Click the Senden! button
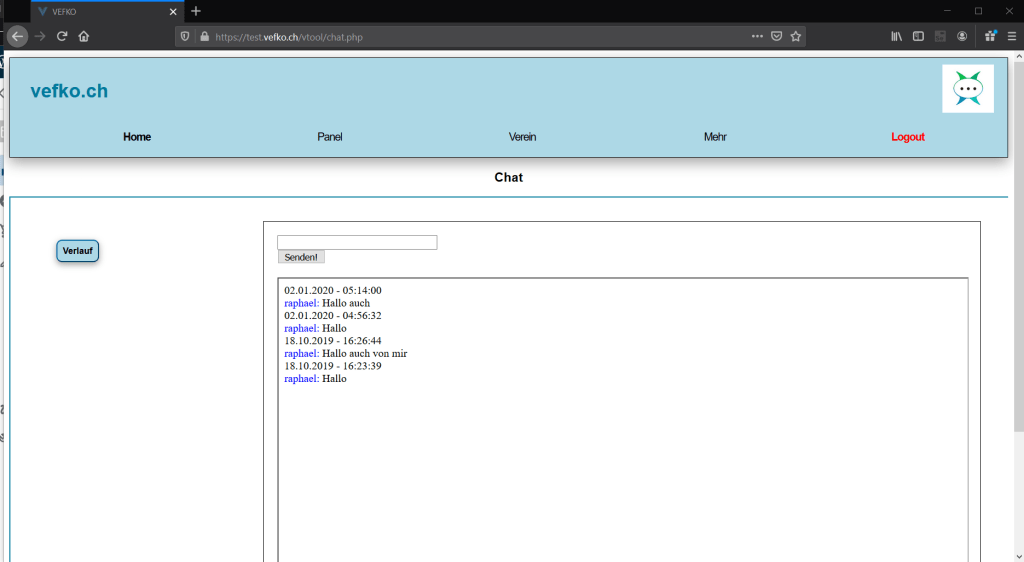 click(x=301, y=257)
